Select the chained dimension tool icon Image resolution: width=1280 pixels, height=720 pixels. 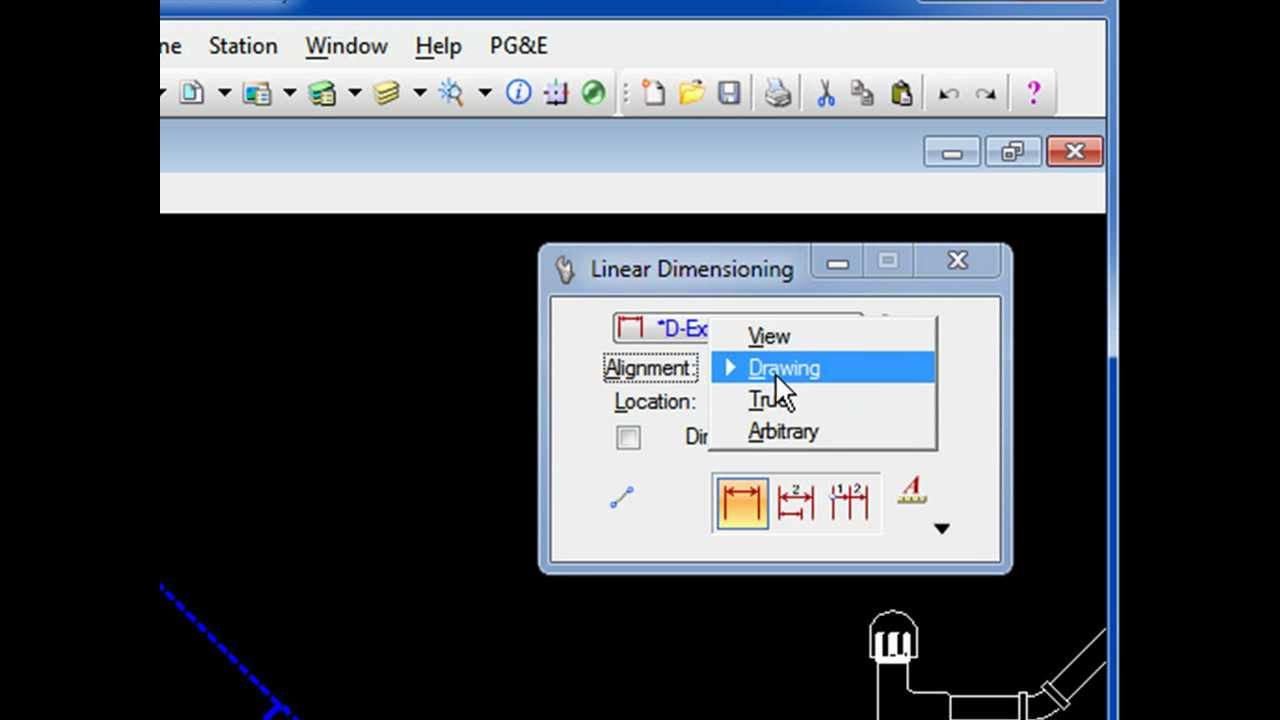pyautogui.click(x=849, y=502)
